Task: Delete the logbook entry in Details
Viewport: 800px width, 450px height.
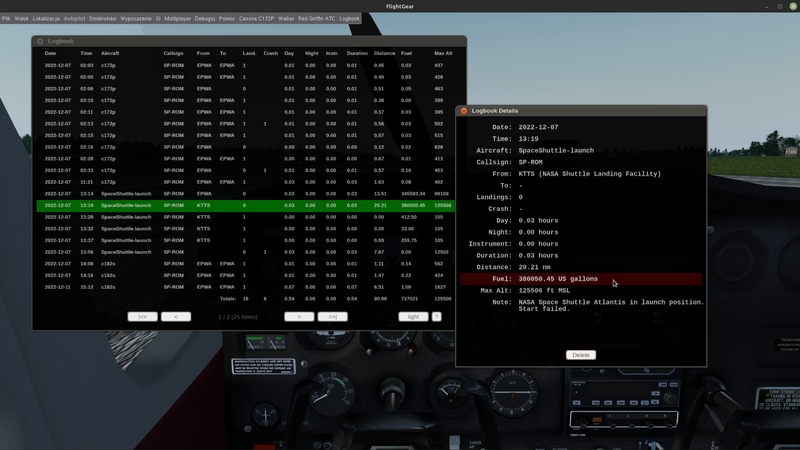Action: tap(581, 355)
